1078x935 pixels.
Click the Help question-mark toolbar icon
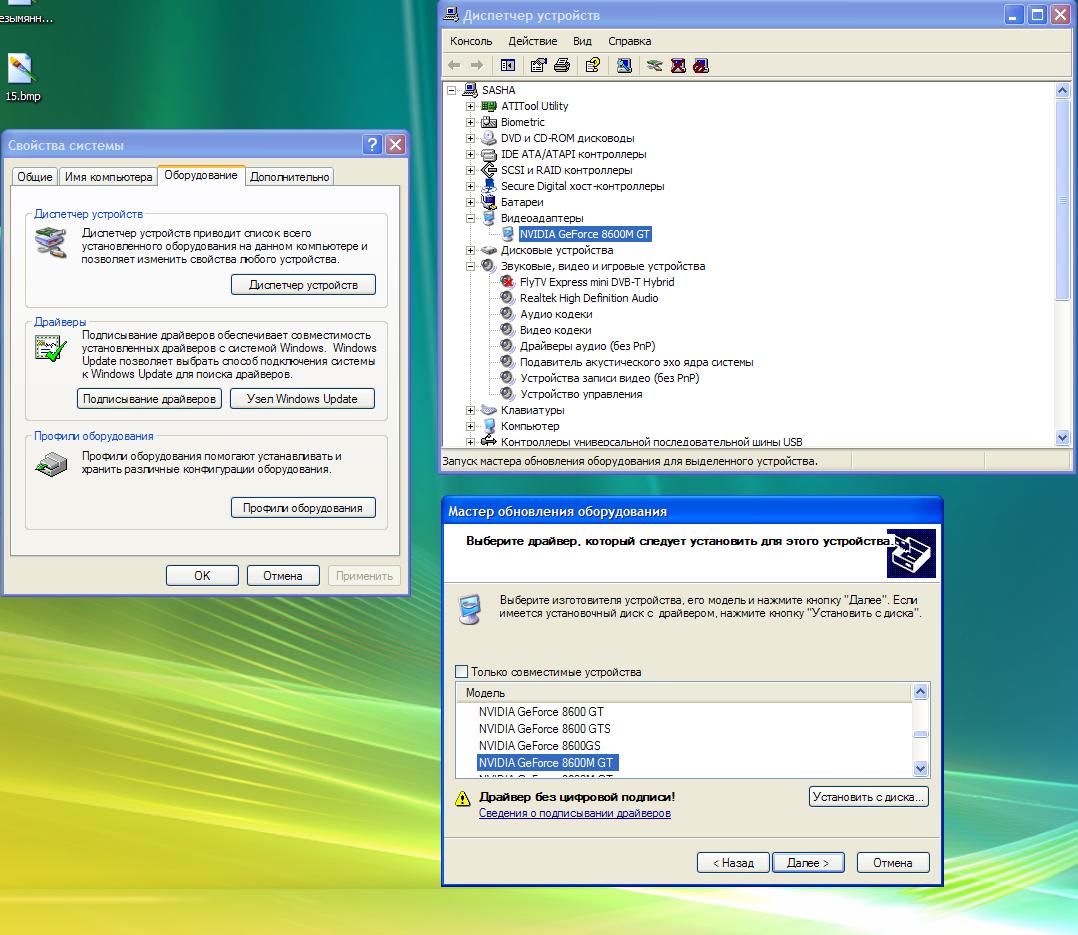pos(593,65)
